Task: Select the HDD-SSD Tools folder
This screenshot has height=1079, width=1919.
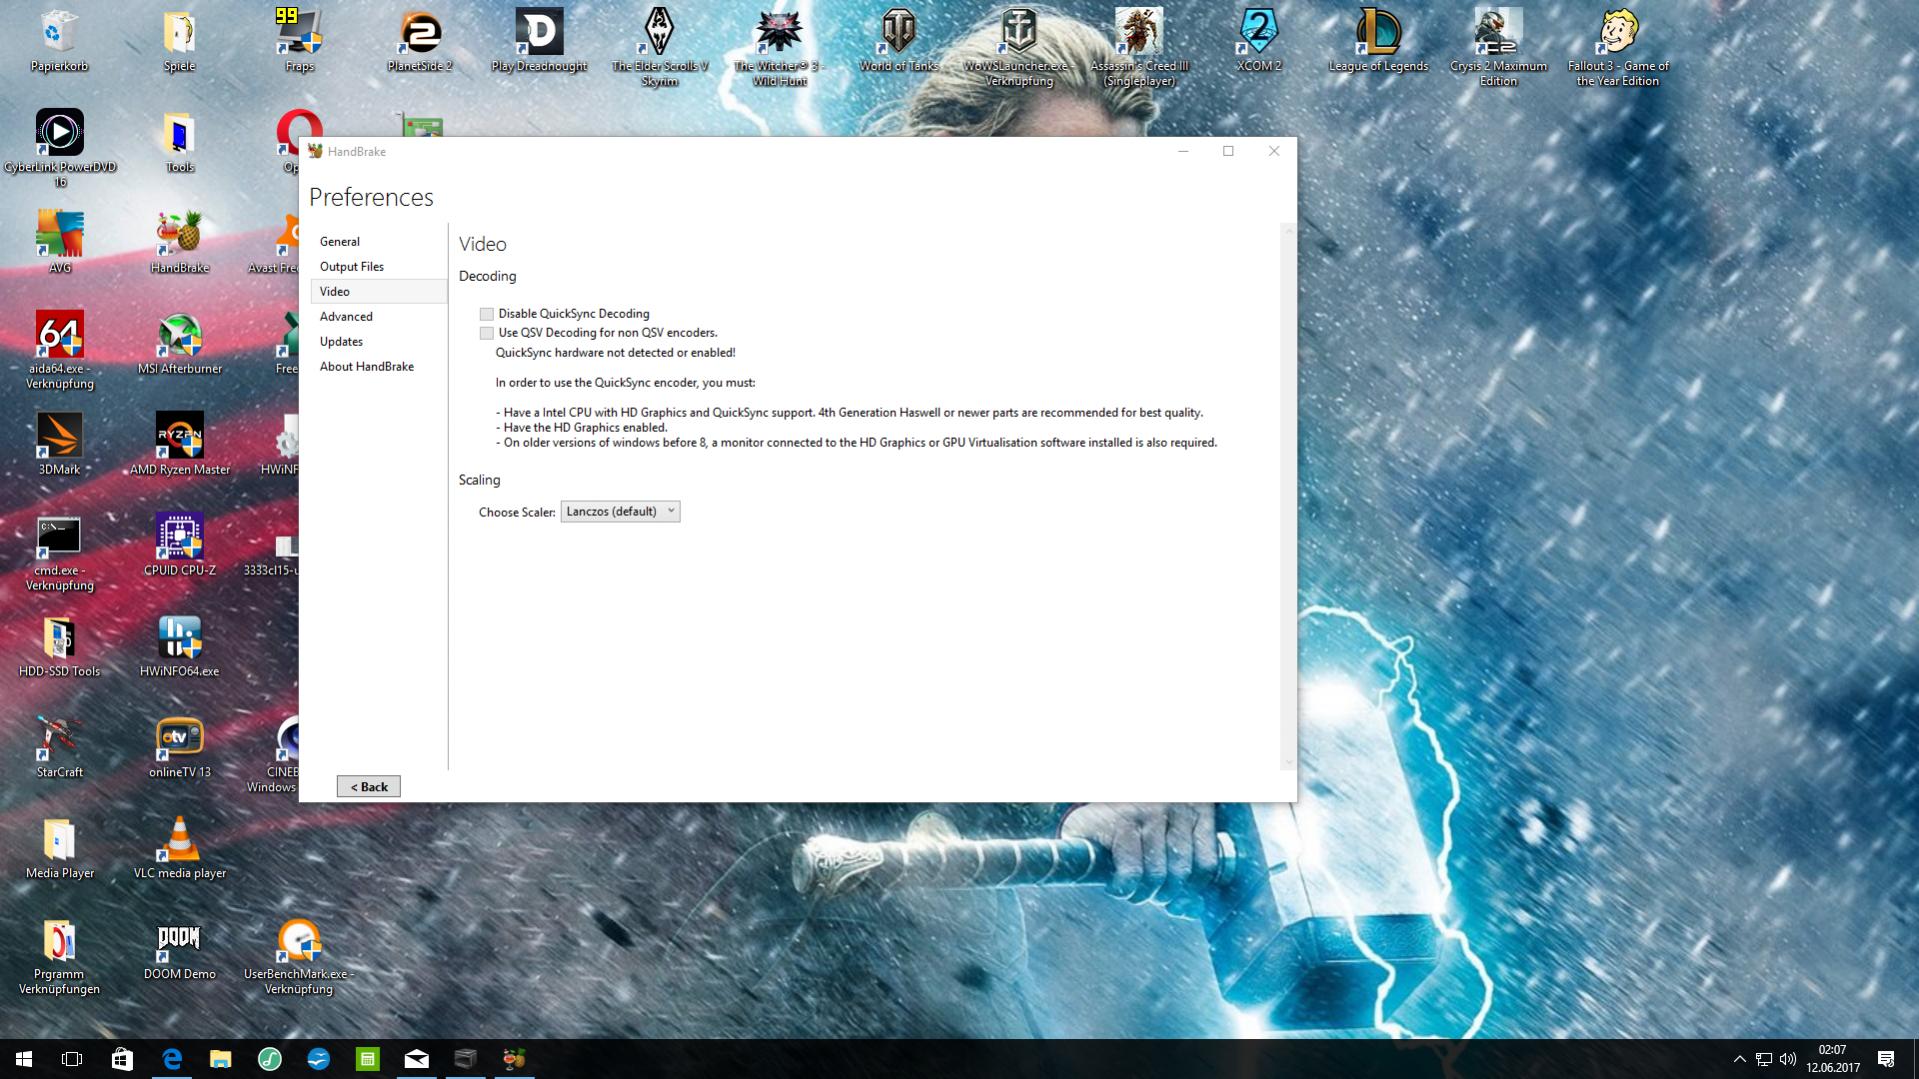Action: click(x=59, y=646)
